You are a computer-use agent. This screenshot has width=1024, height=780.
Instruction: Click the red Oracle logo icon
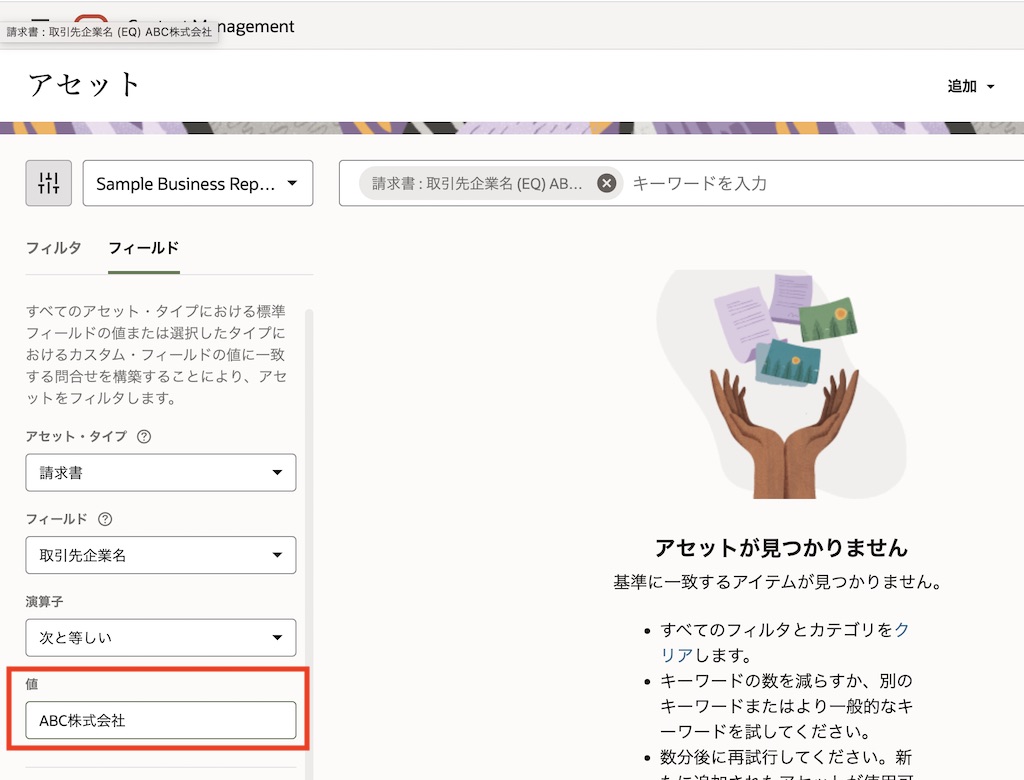click(91, 18)
